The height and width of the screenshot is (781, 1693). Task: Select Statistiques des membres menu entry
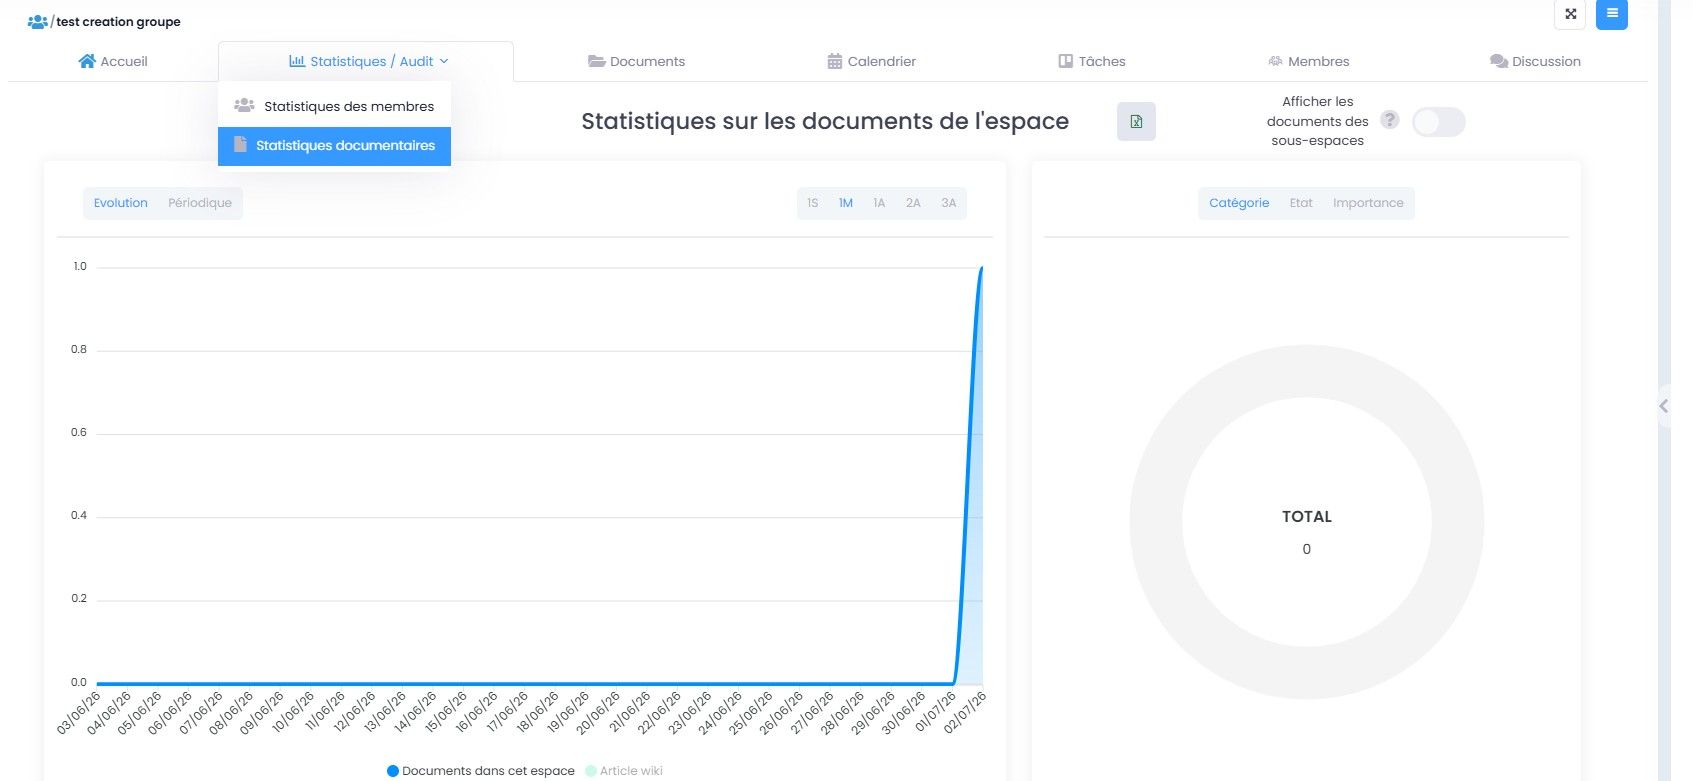tap(334, 106)
